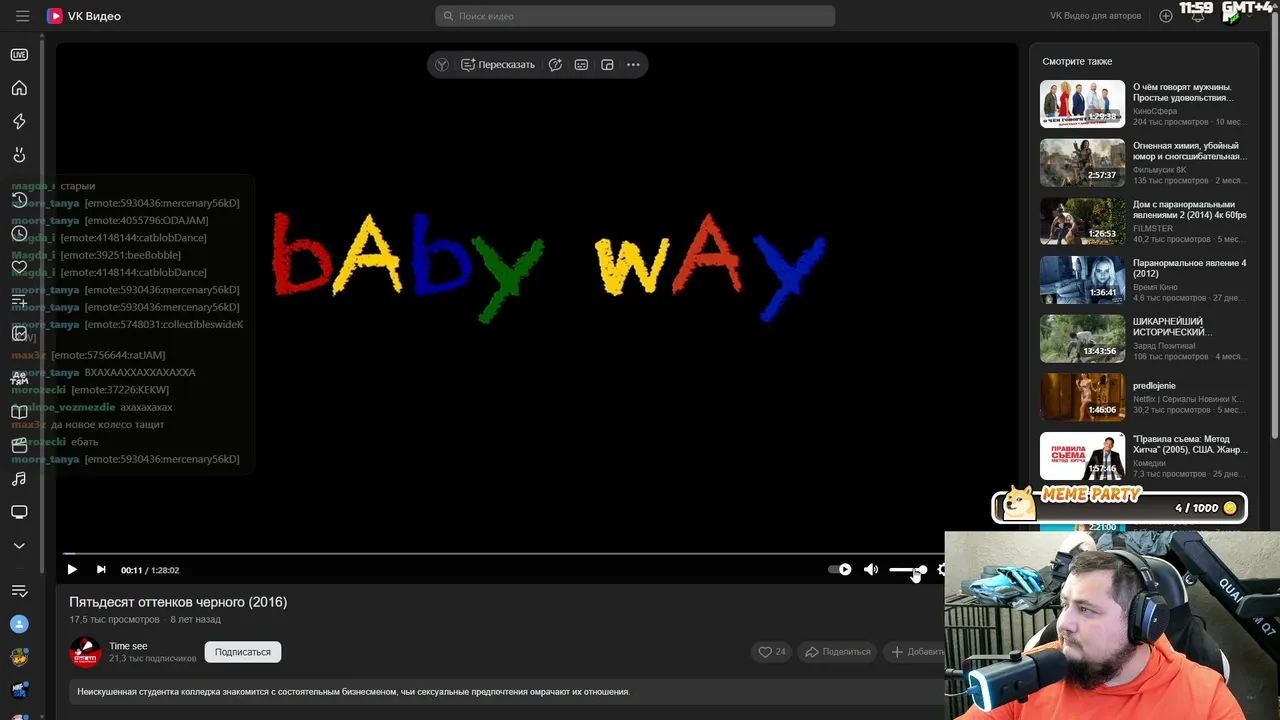
Task: Open the clapperboard movies icon in sidebar
Action: [19, 445]
